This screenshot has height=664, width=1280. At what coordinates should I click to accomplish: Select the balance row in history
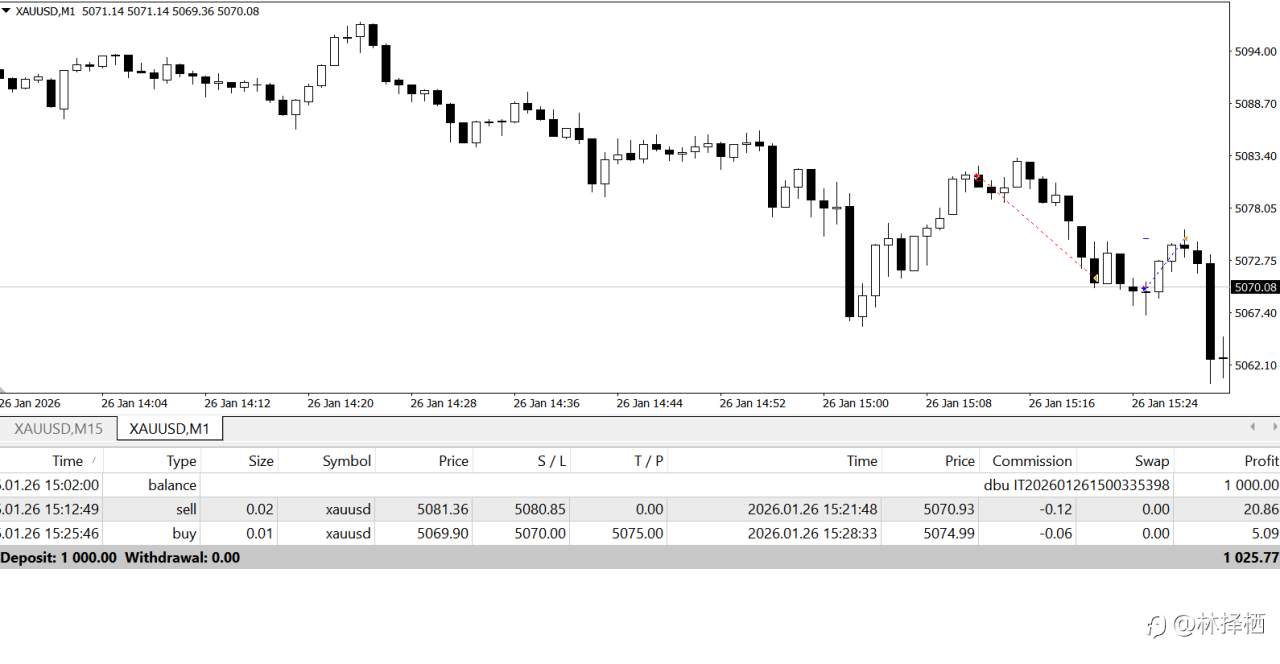[640, 485]
